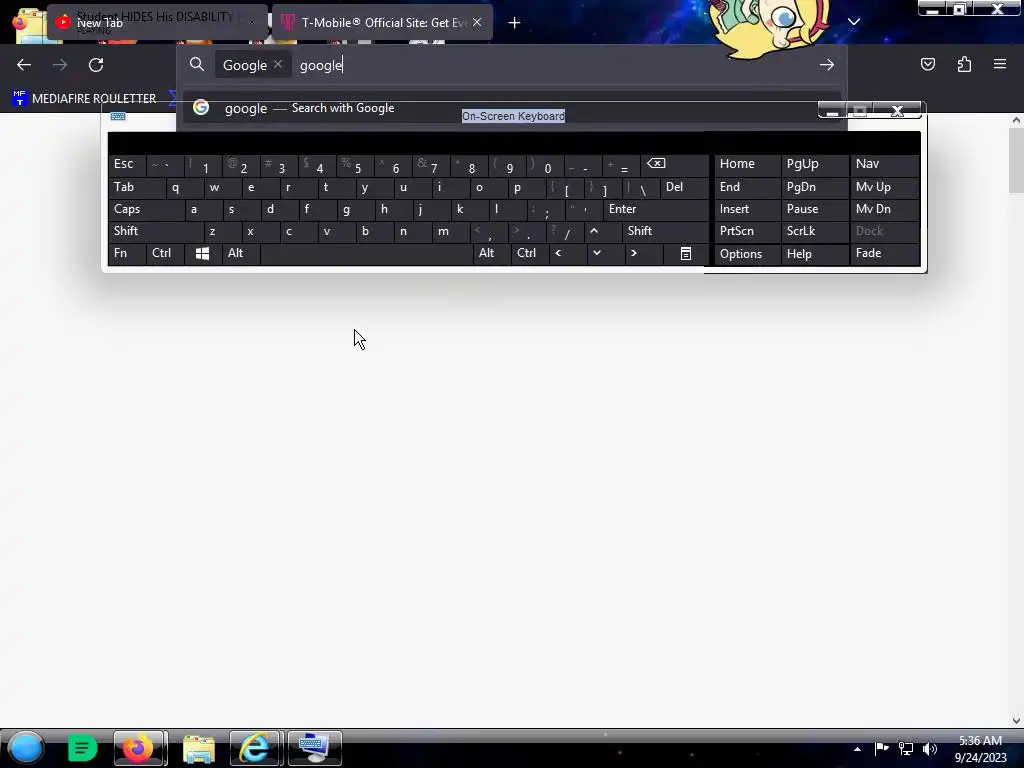
Task: Close the T-Mobile tab
Action: (x=477, y=23)
